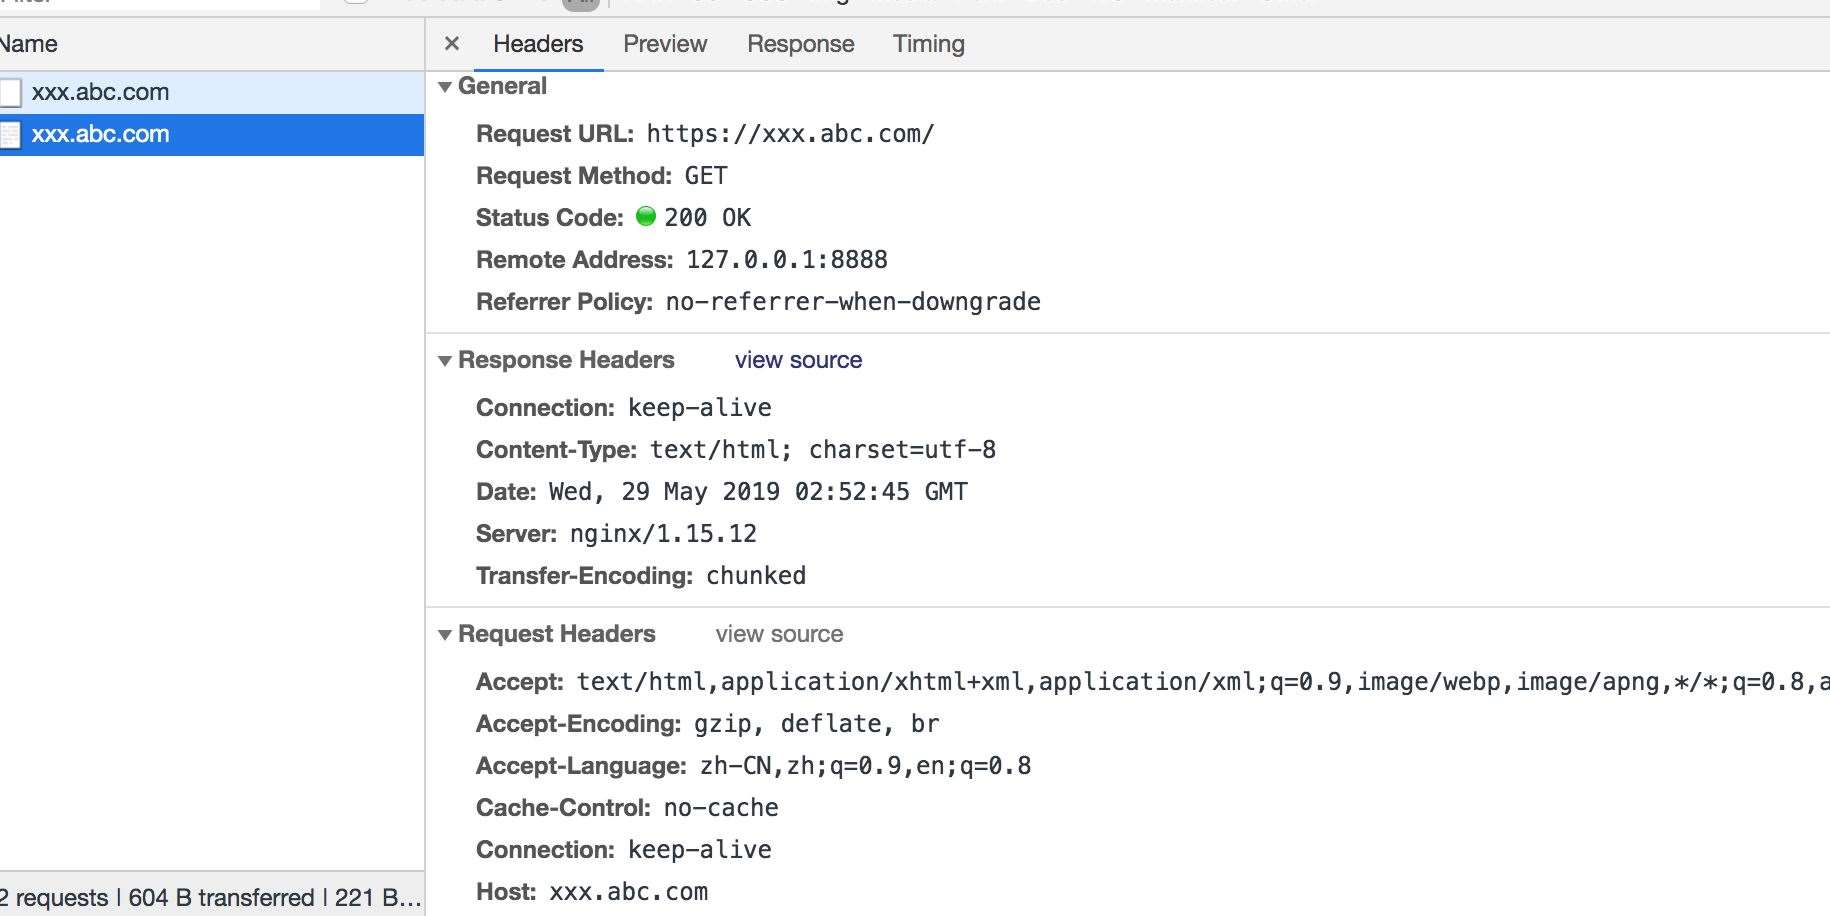Click the blank file icon of the first request
The width and height of the screenshot is (1830, 916).
[x=10, y=92]
